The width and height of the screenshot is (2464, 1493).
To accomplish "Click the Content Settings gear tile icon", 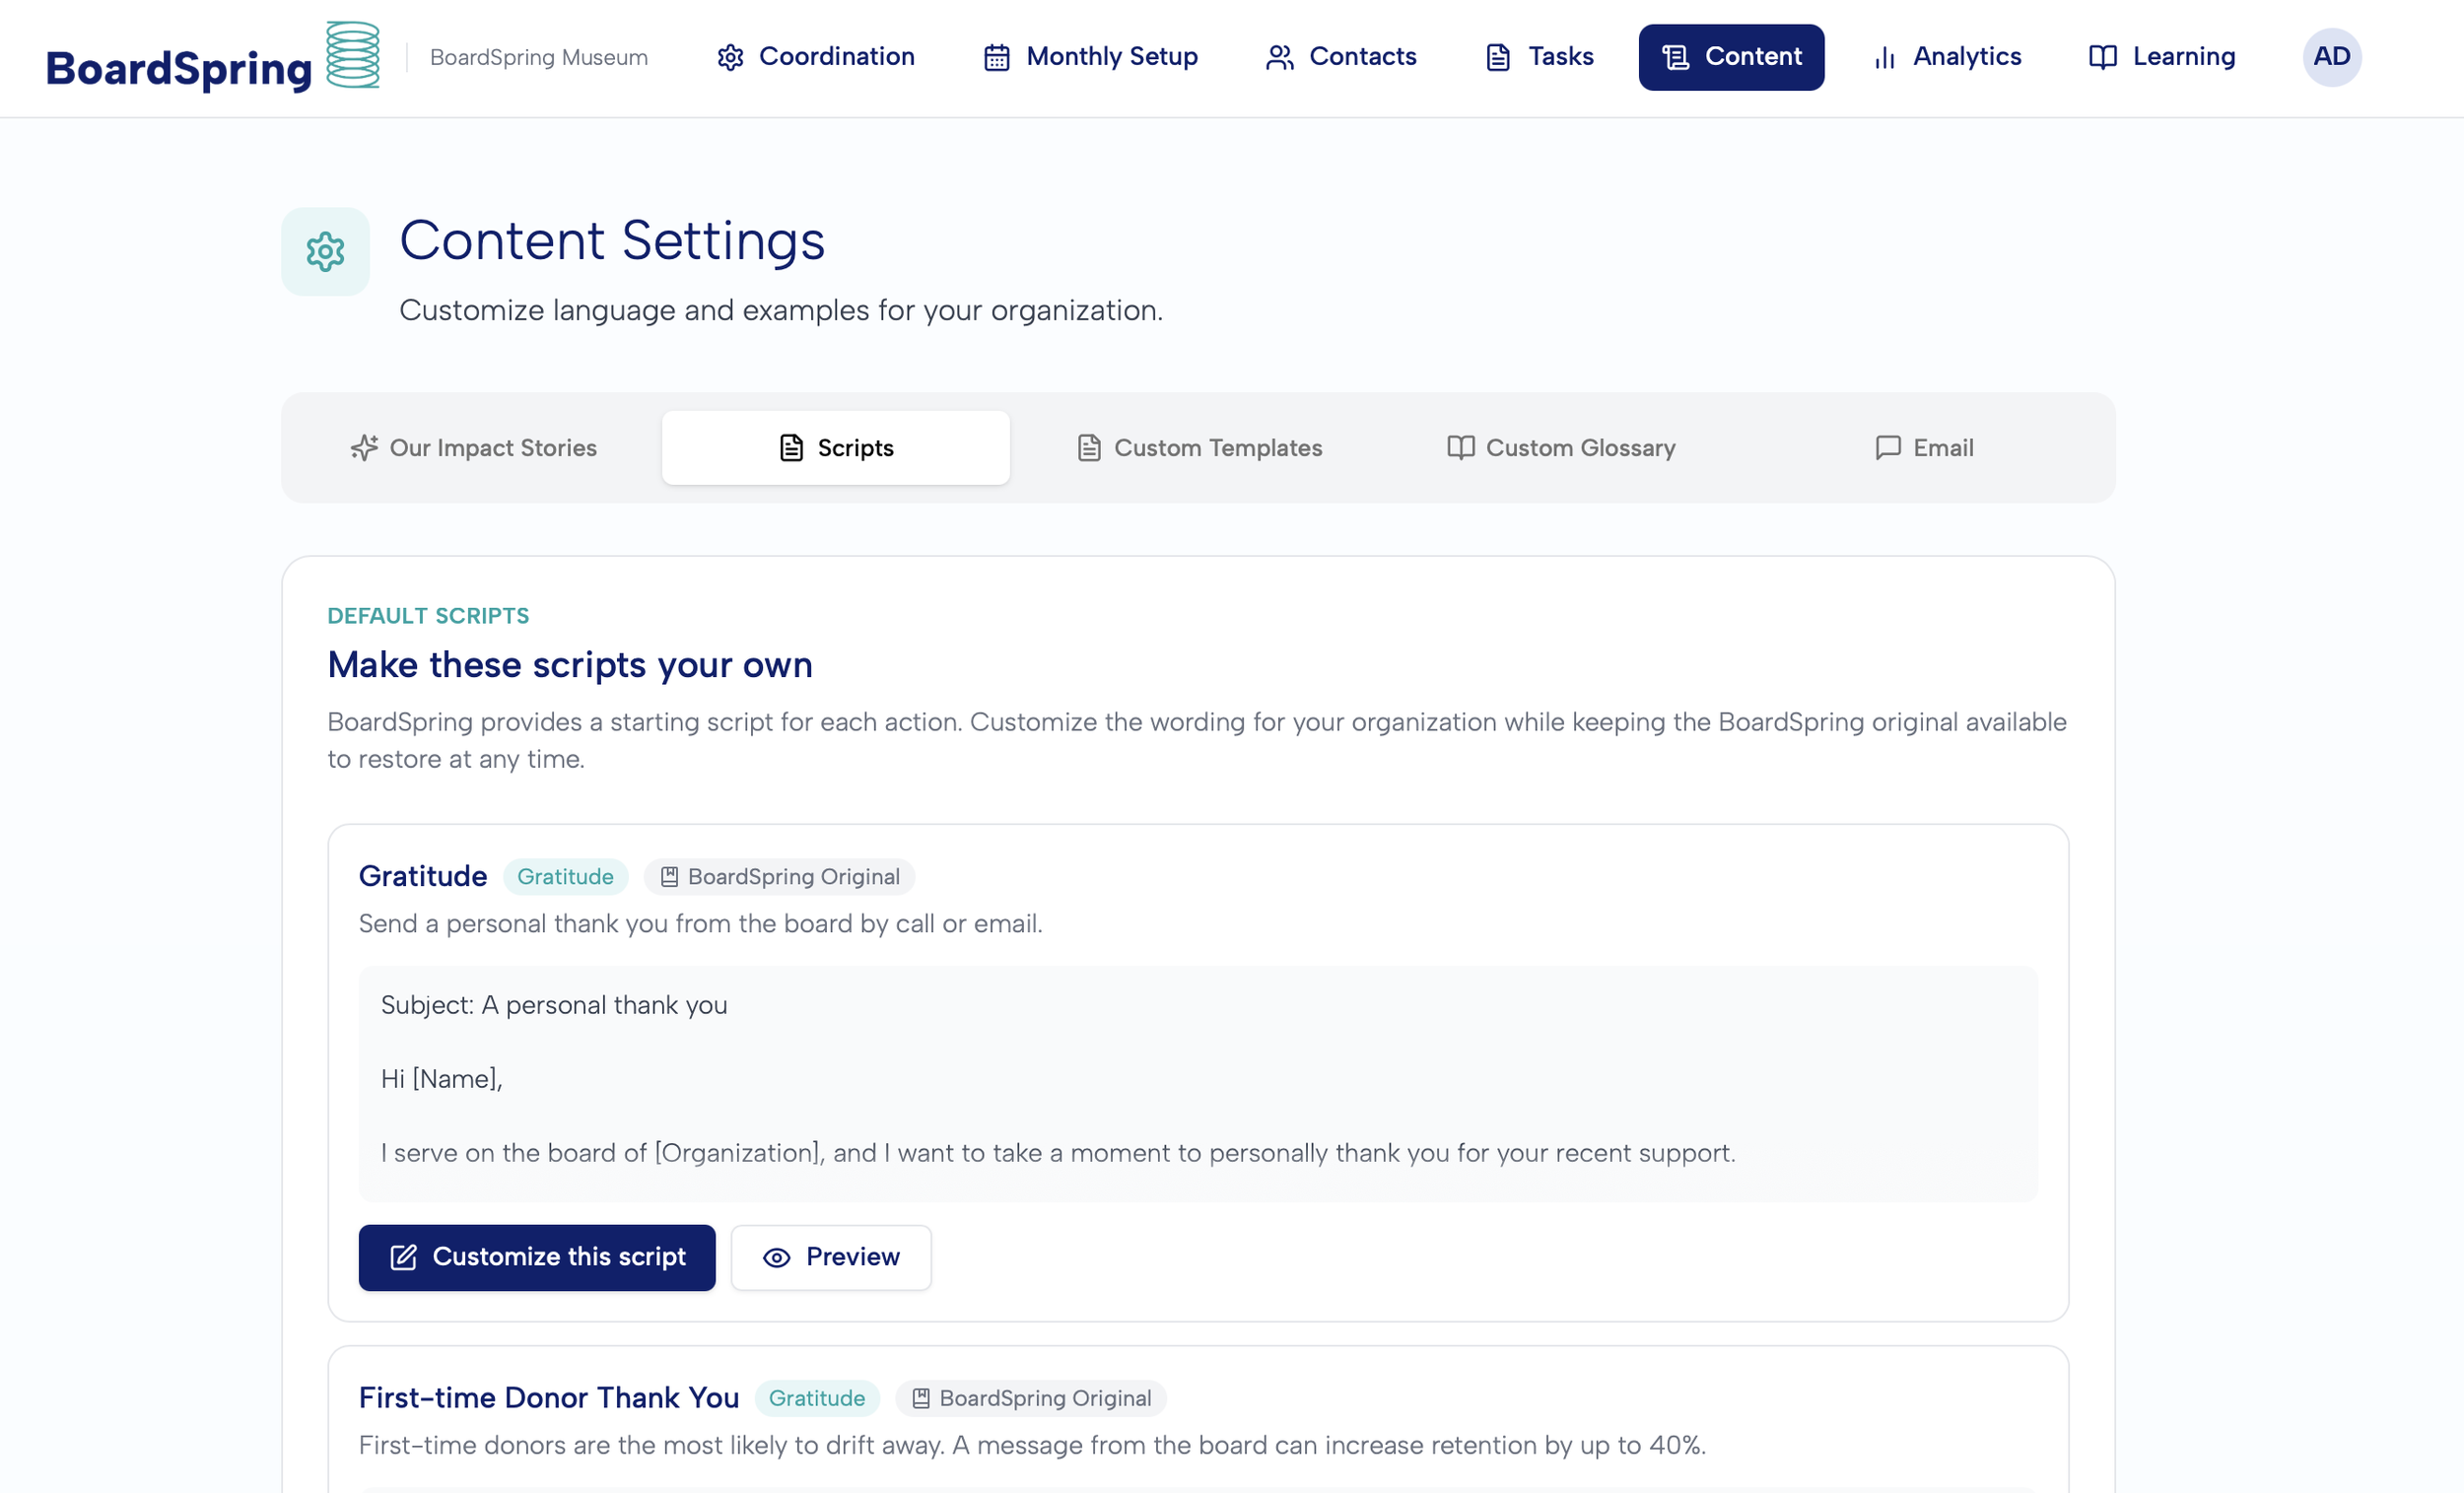I will (x=325, y=252).
